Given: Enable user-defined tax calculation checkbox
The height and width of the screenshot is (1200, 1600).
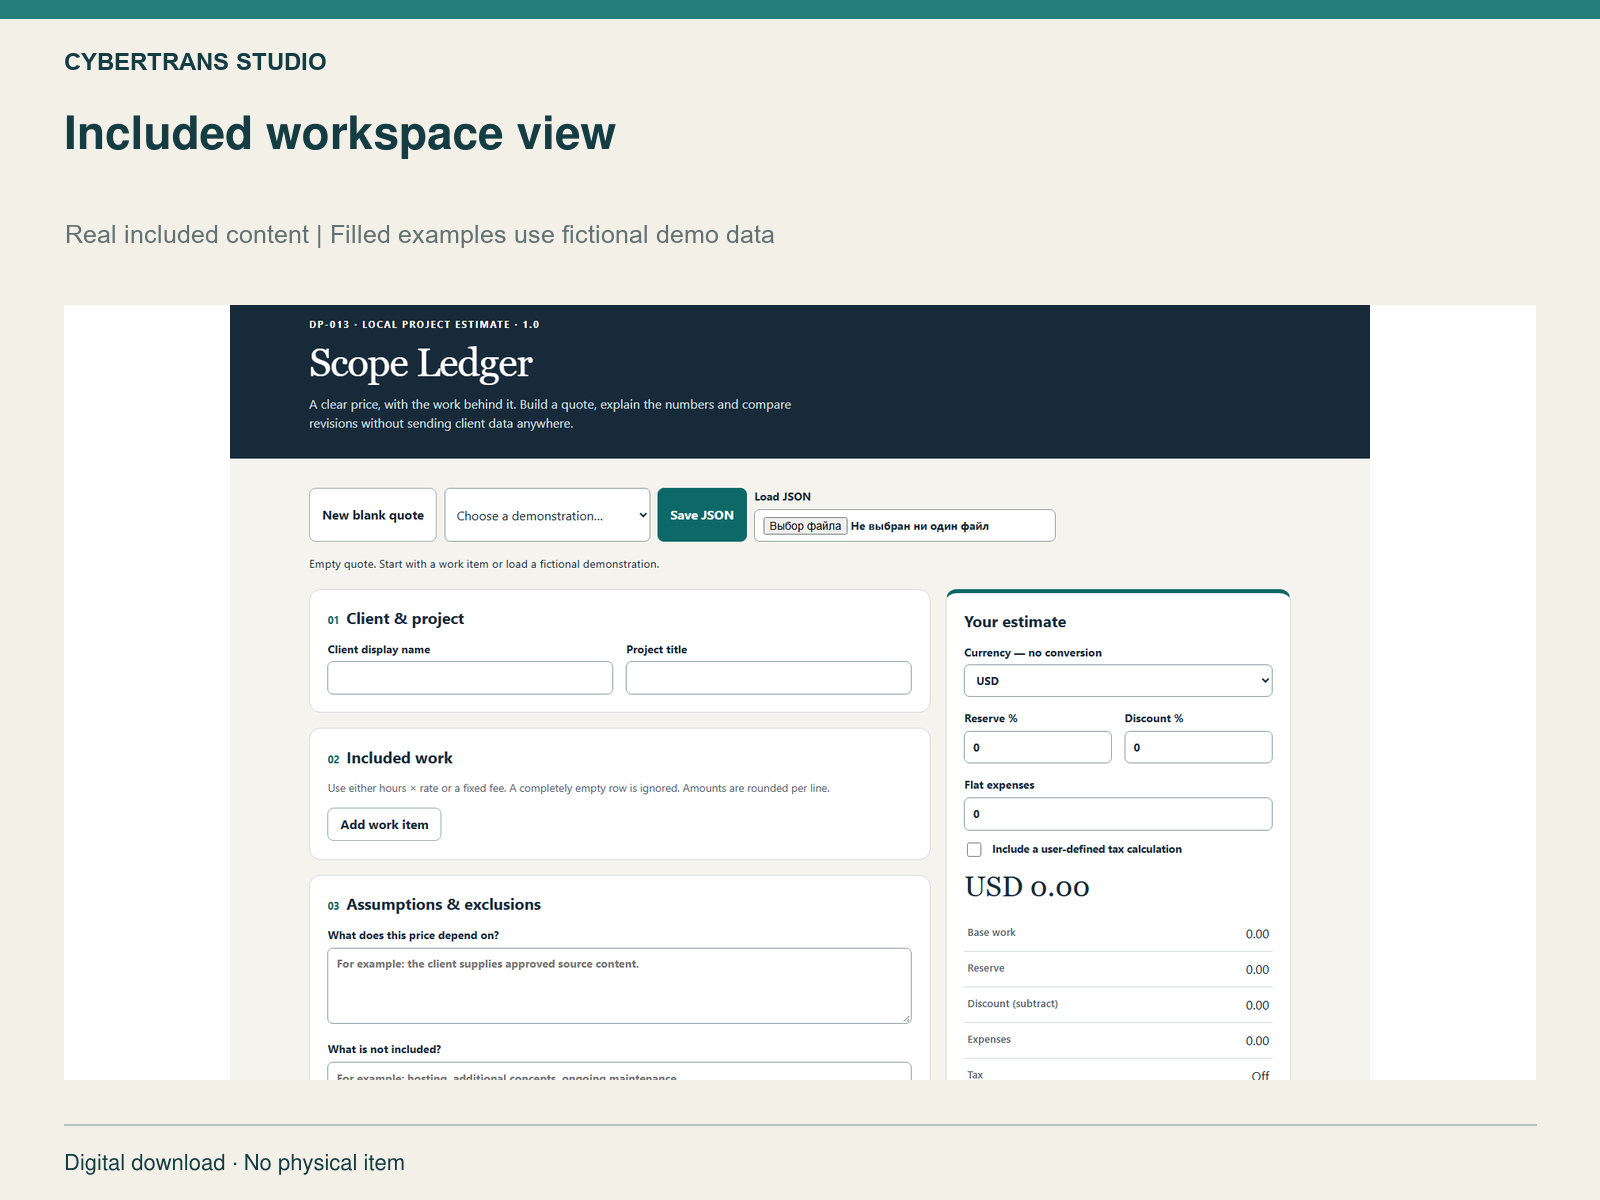Looking at the screenshot, I should pyautogui.click(x=974, y=850).
